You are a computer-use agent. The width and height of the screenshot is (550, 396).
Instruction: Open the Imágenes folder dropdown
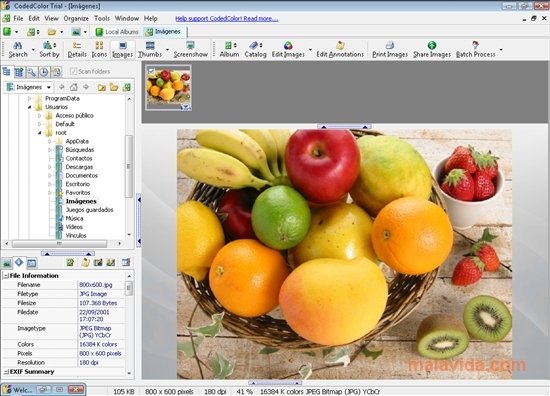point(49,87)
